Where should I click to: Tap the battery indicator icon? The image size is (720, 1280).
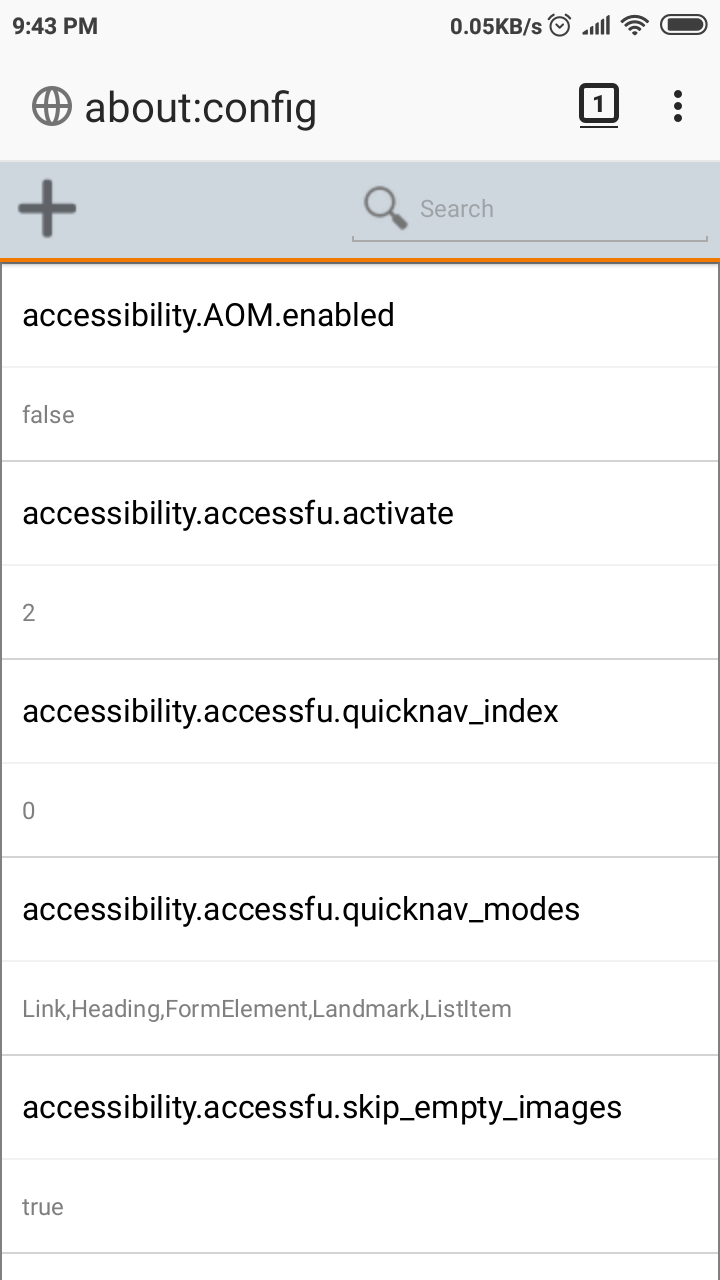coord(684,26)
